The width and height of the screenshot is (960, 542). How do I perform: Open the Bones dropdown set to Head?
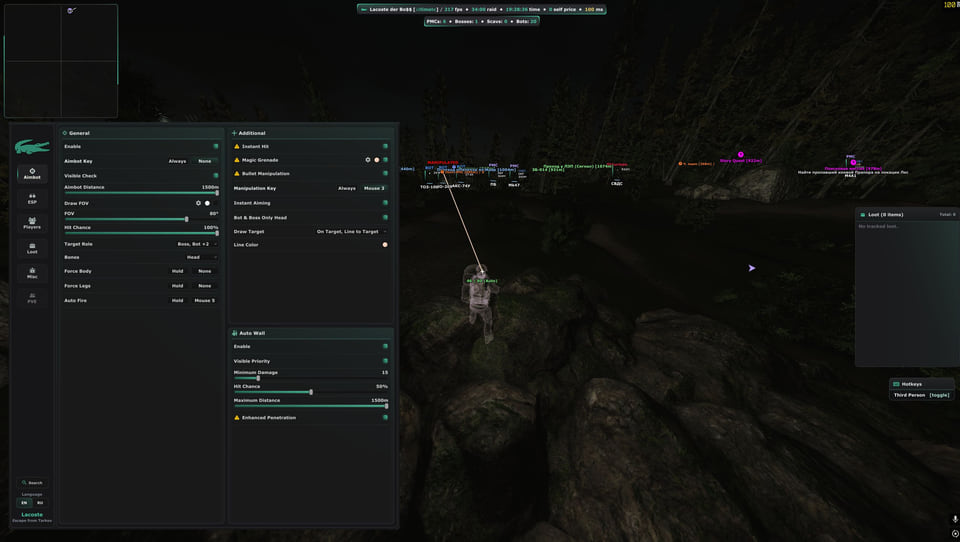[200, 257]
